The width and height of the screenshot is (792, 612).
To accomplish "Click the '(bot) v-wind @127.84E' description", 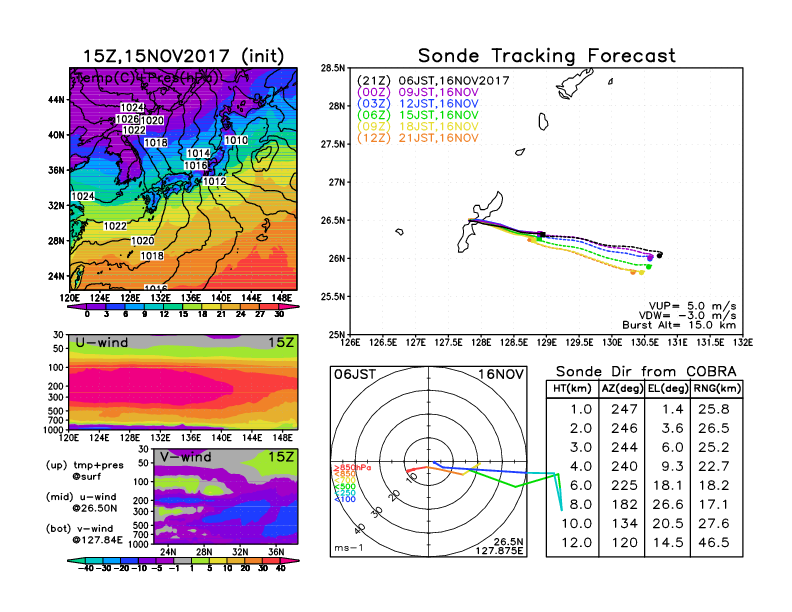I will tap(84, 534).
